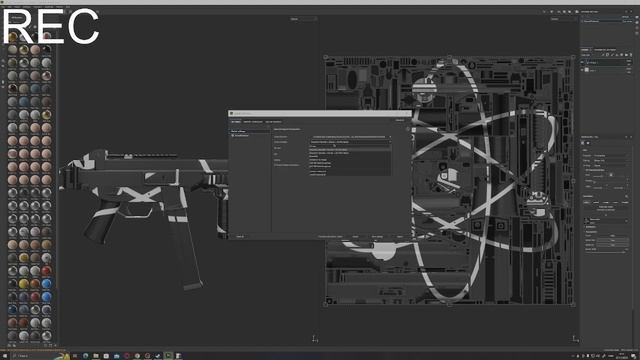The image size is (640, 360).
Task: Add a fill layer using the bucket icon
Action: pyautogui.click(x=617, y=55)
